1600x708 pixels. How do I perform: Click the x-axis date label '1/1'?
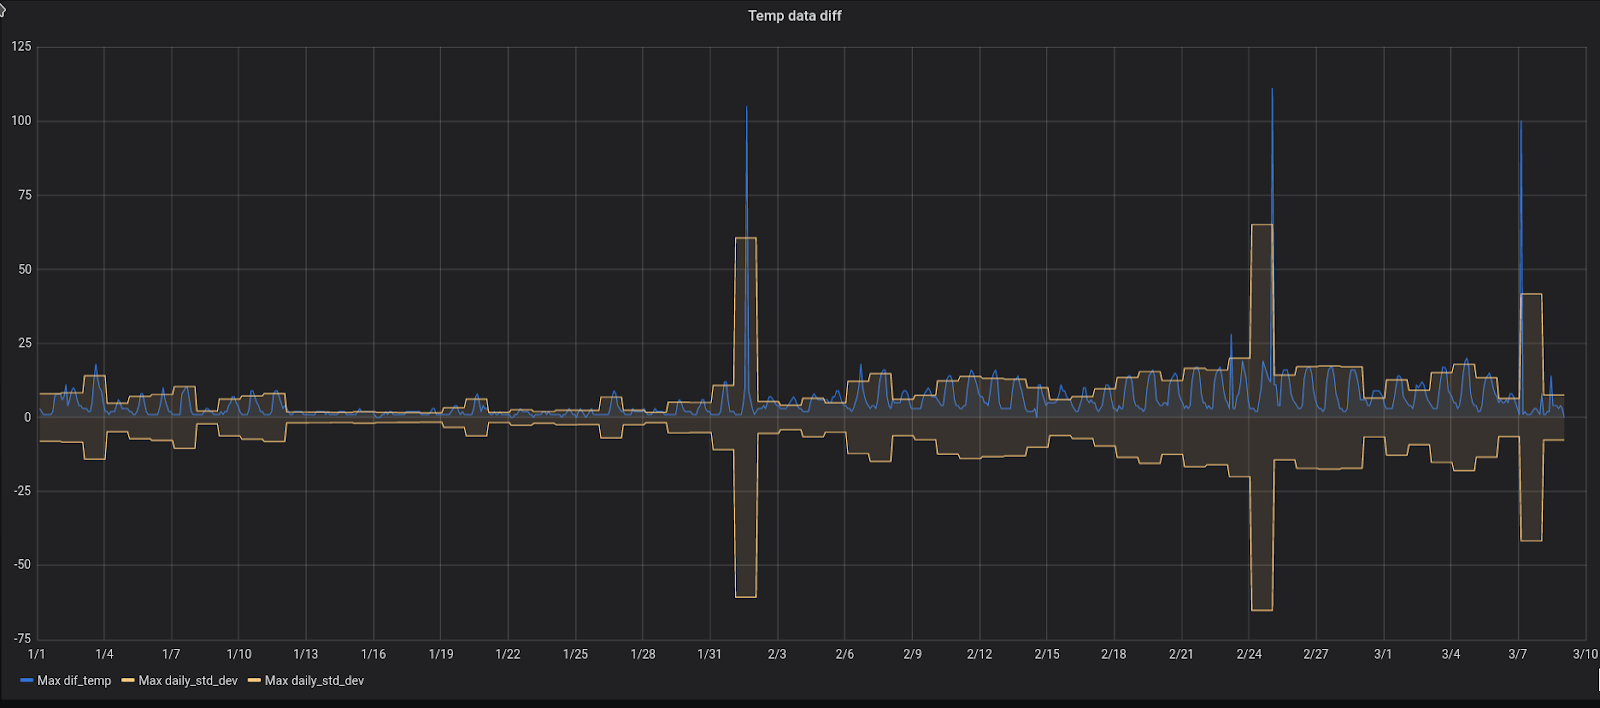37,654
